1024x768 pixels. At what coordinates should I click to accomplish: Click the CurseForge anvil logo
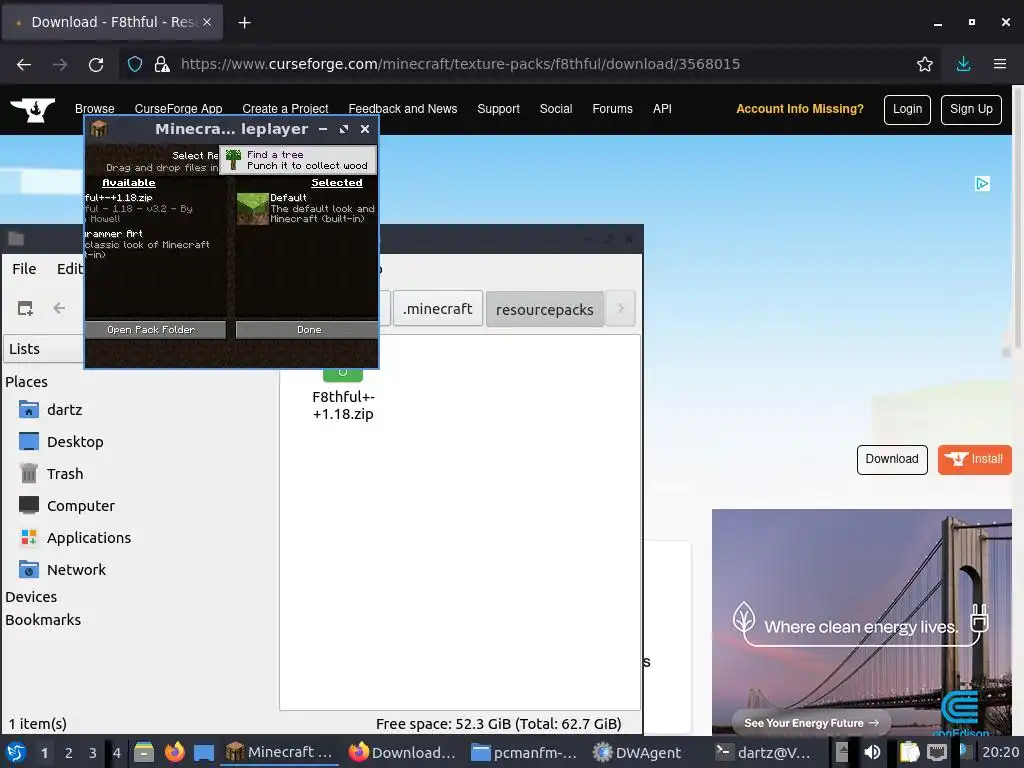[32, 110]
